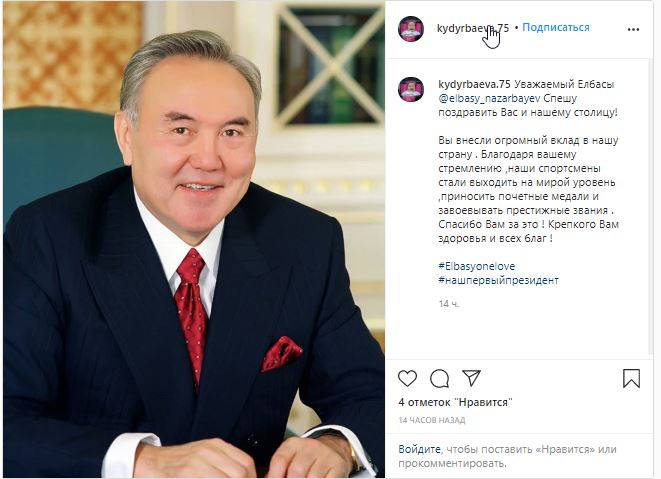Open the #нашпервыйпрезидент hashtag
Image resolution: width=661 pixels, height=479 pixels.
(499, 280)
